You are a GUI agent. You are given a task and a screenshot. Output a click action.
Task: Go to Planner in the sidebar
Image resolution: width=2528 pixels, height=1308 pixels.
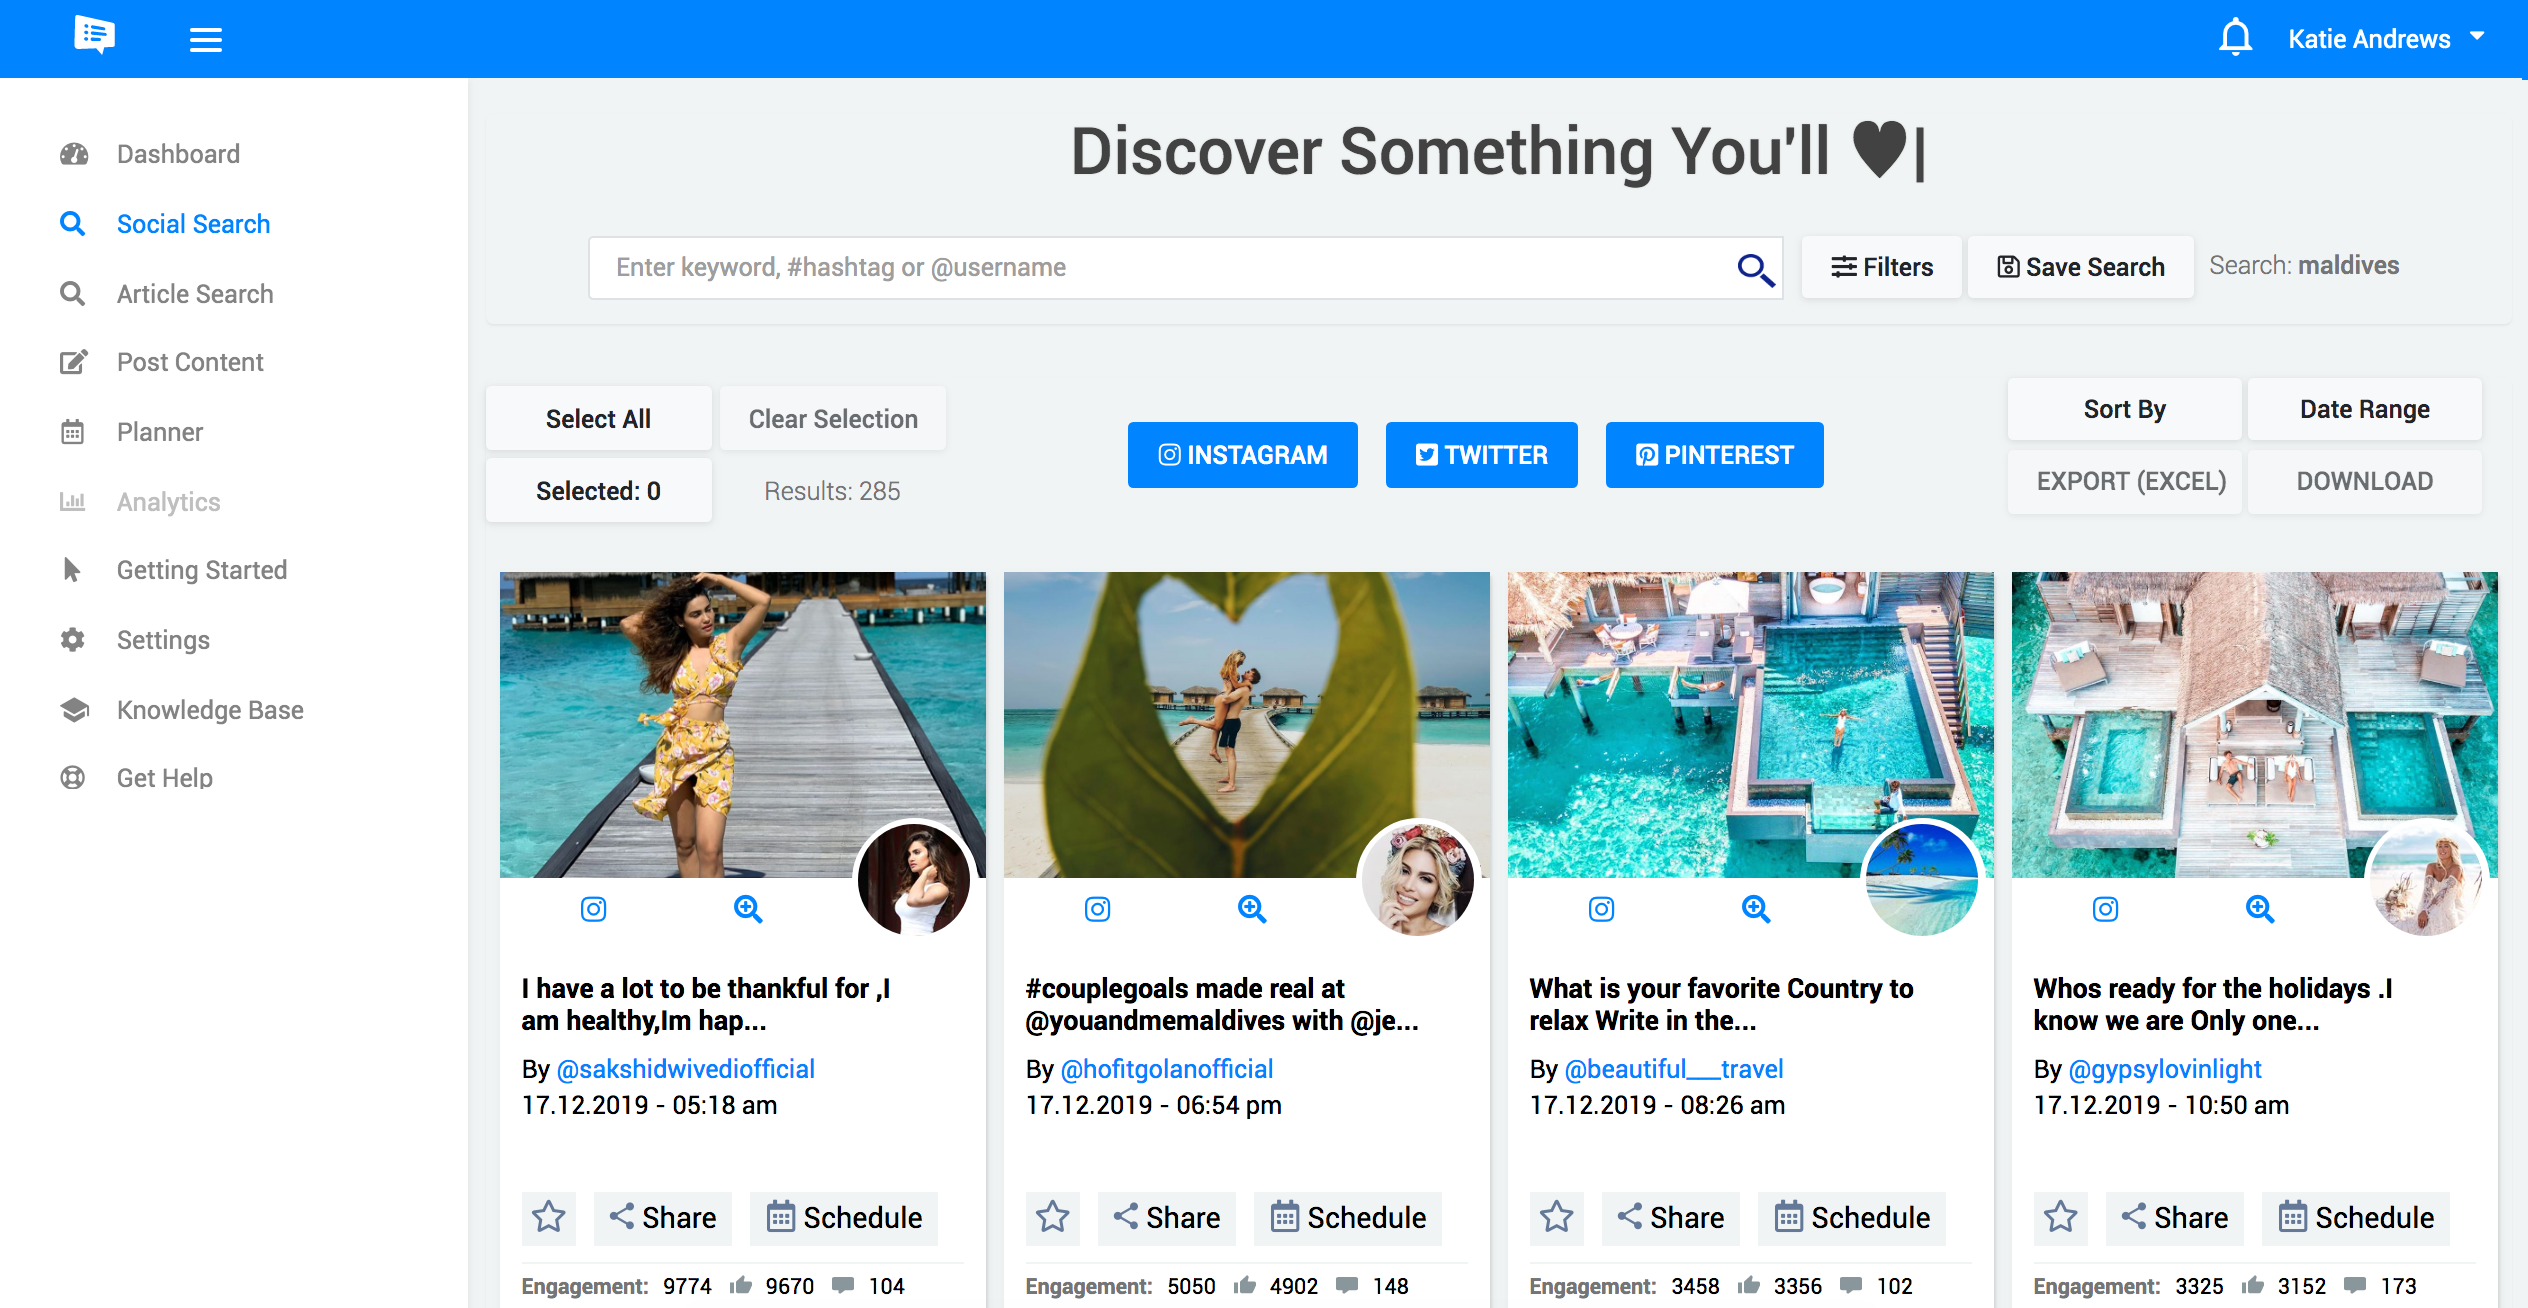(159, 432)
